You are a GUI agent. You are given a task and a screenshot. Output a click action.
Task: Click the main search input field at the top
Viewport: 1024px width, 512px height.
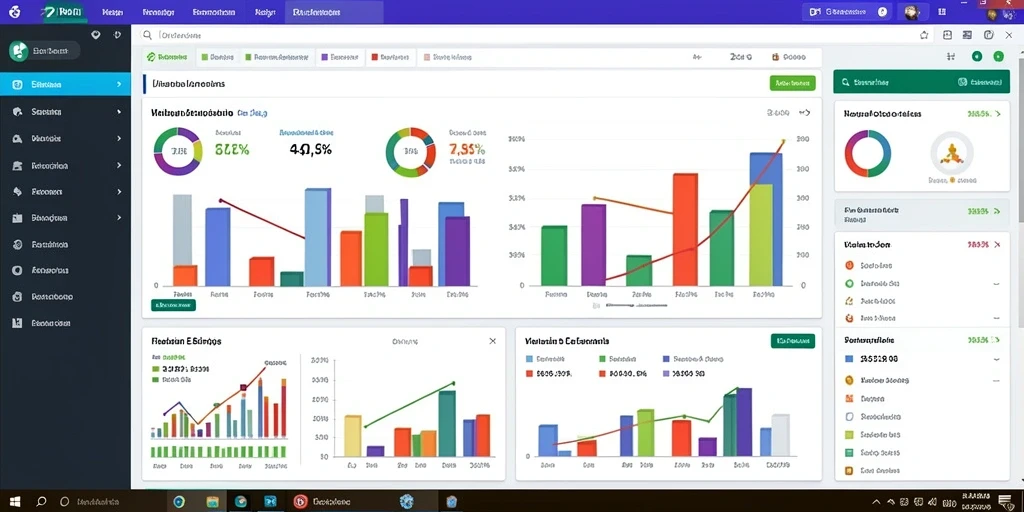[x=529, y=35]
